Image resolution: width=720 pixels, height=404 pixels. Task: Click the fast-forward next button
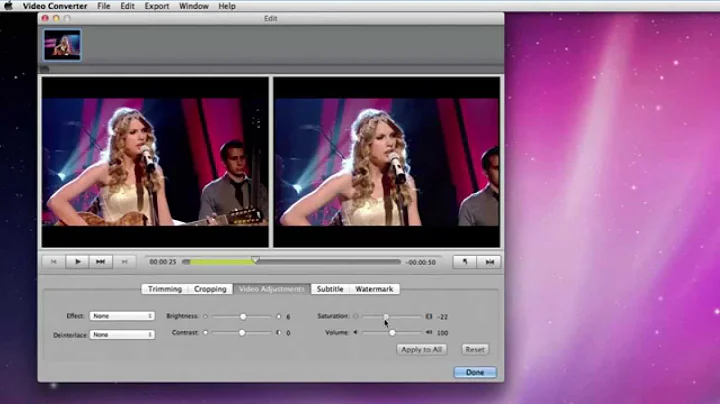(101, 262)
